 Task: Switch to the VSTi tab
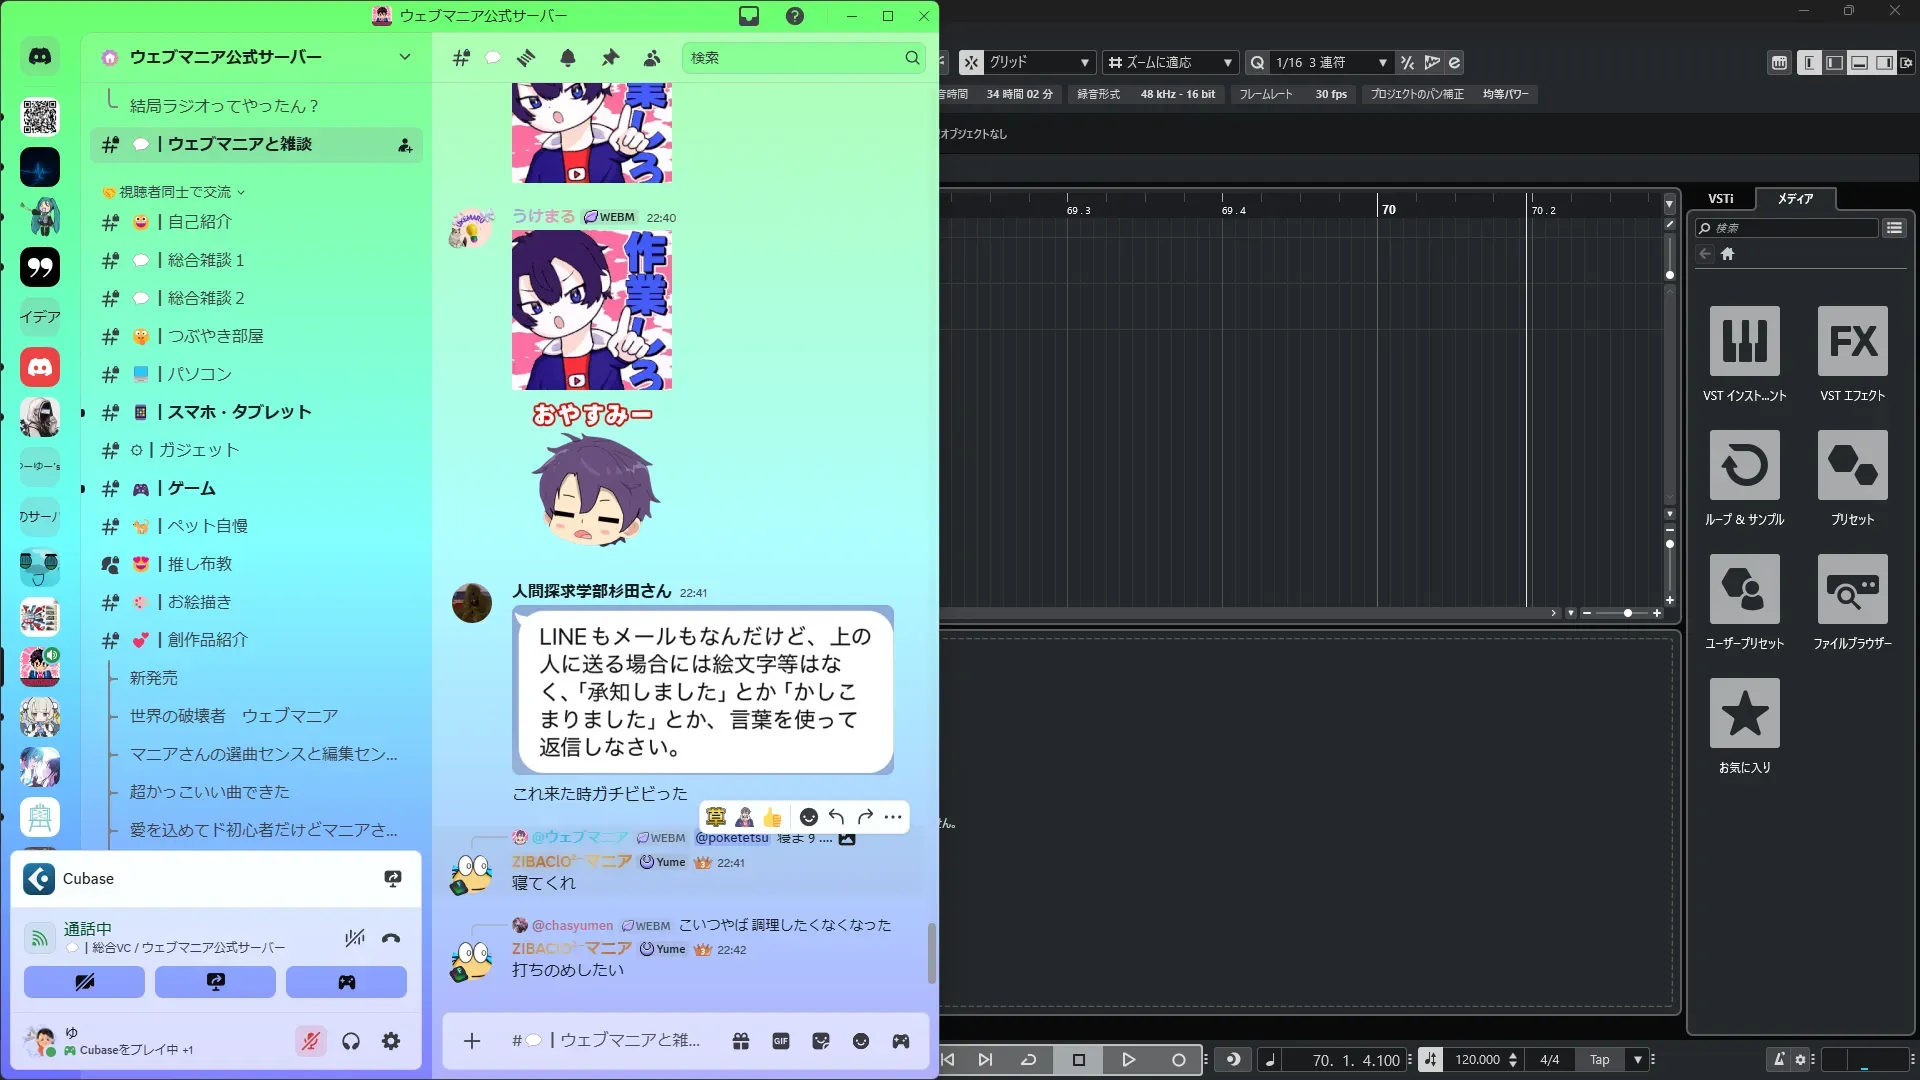[x=1720, y=199]
